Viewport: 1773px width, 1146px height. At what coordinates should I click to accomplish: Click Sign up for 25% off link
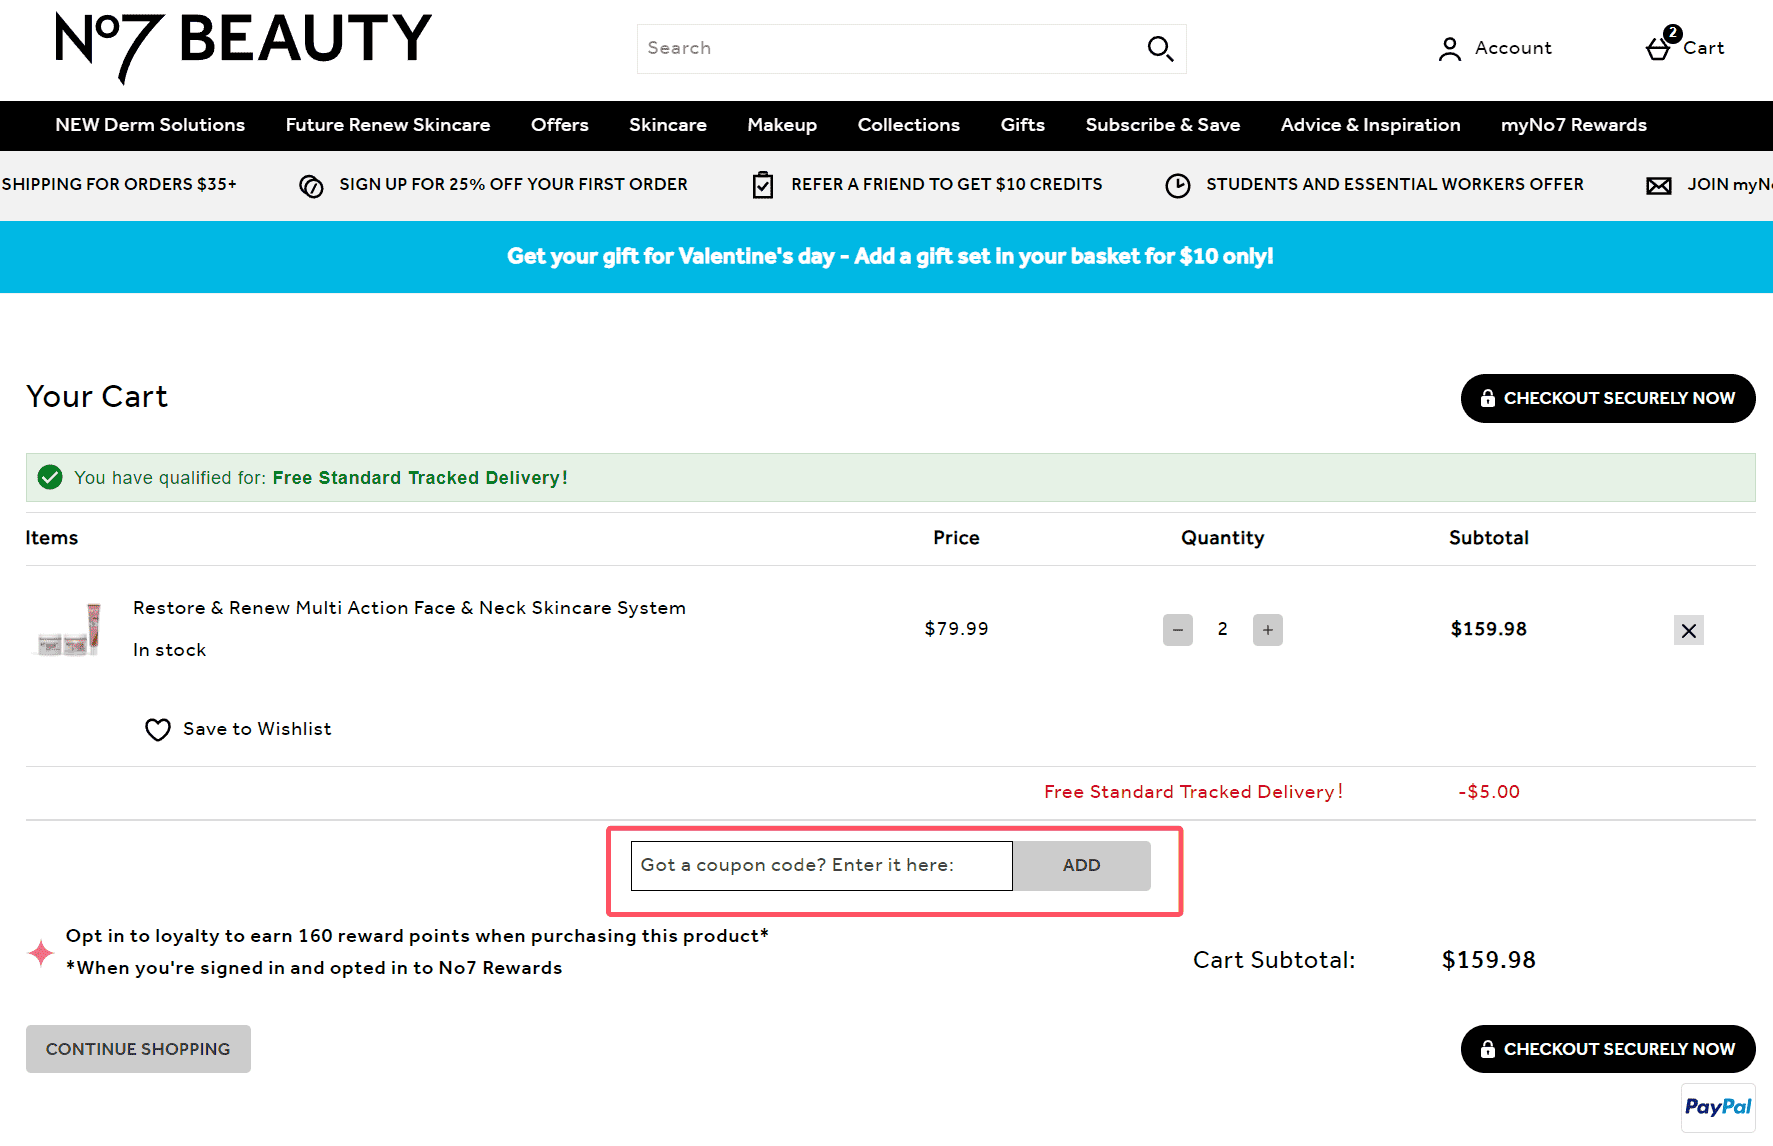(x=513, y=185)
